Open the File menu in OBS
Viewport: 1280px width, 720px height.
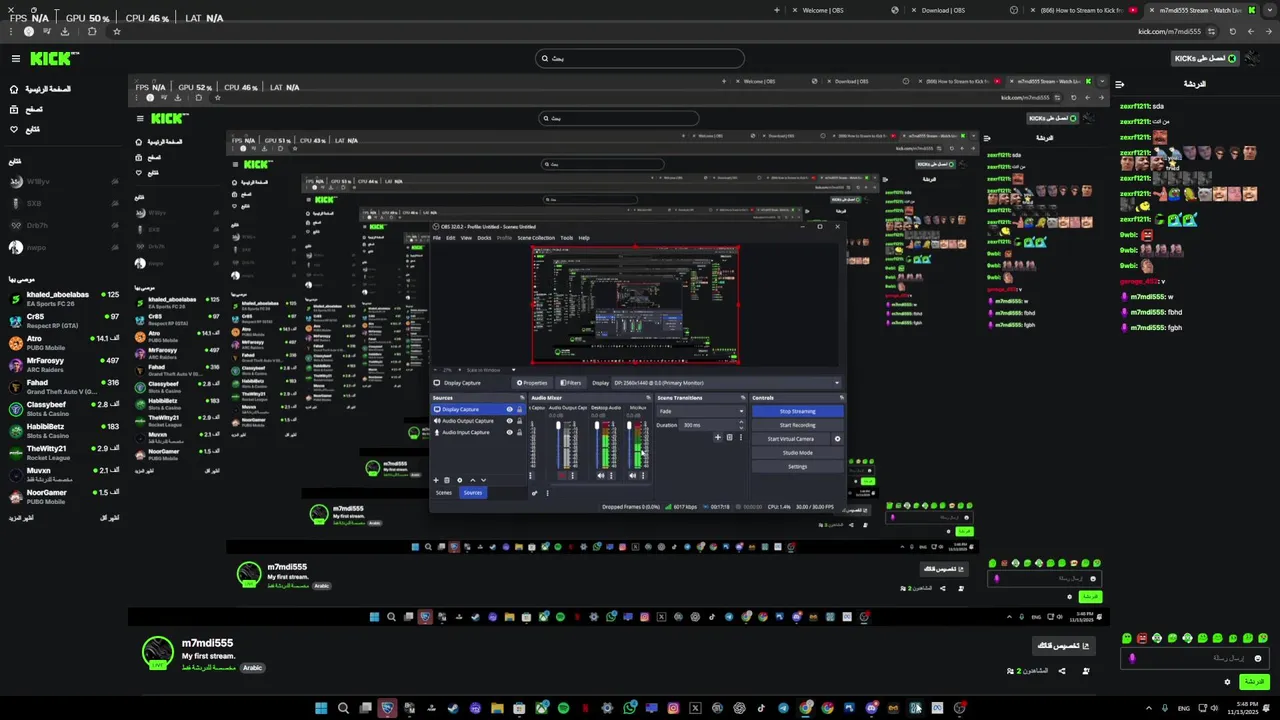437,238
